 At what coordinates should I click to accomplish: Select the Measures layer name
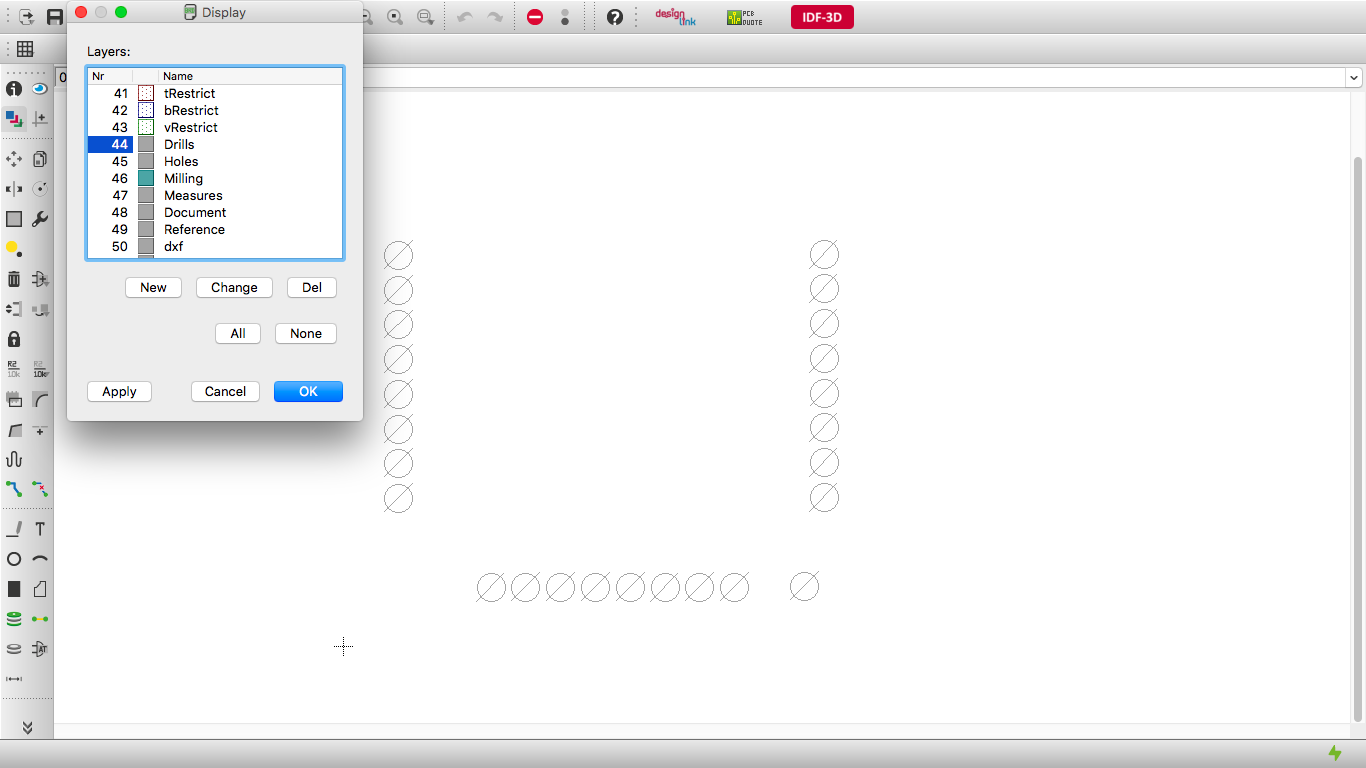(193, 195)
